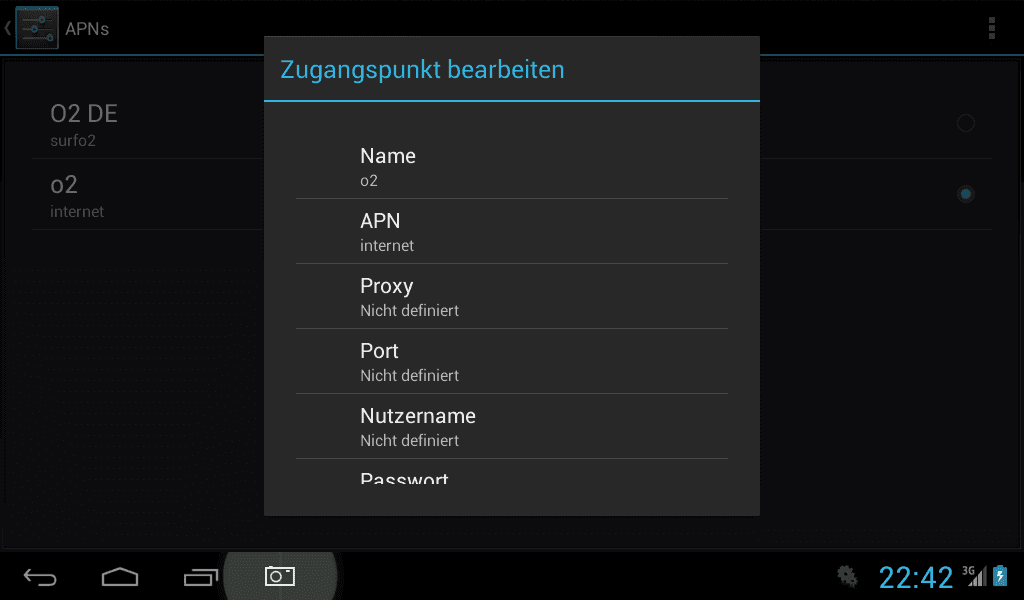The height and width of the screenshot is (600, 1024).
Task: Tap the O2 DE surfo2 list entry
Action: pyautogui.click(x=148, y=124)
